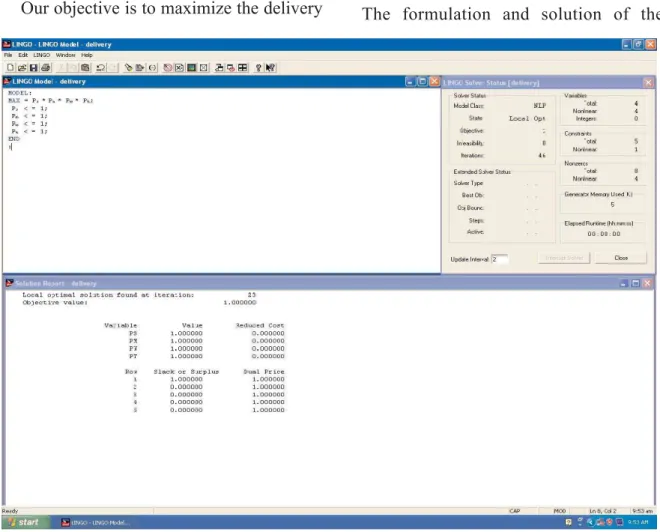Click the variable PS row in Solution Report
Screen dimensions: 660x532
pos(206,333)
